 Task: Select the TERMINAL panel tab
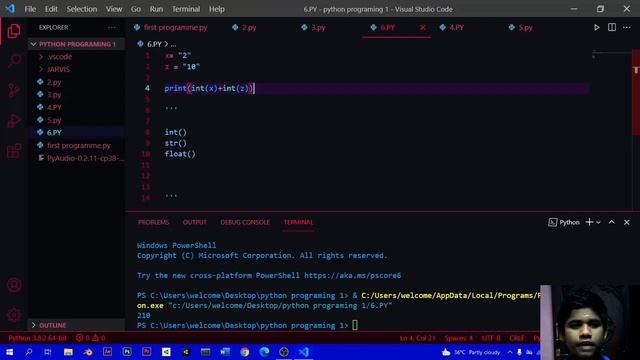tap(298, 222)
